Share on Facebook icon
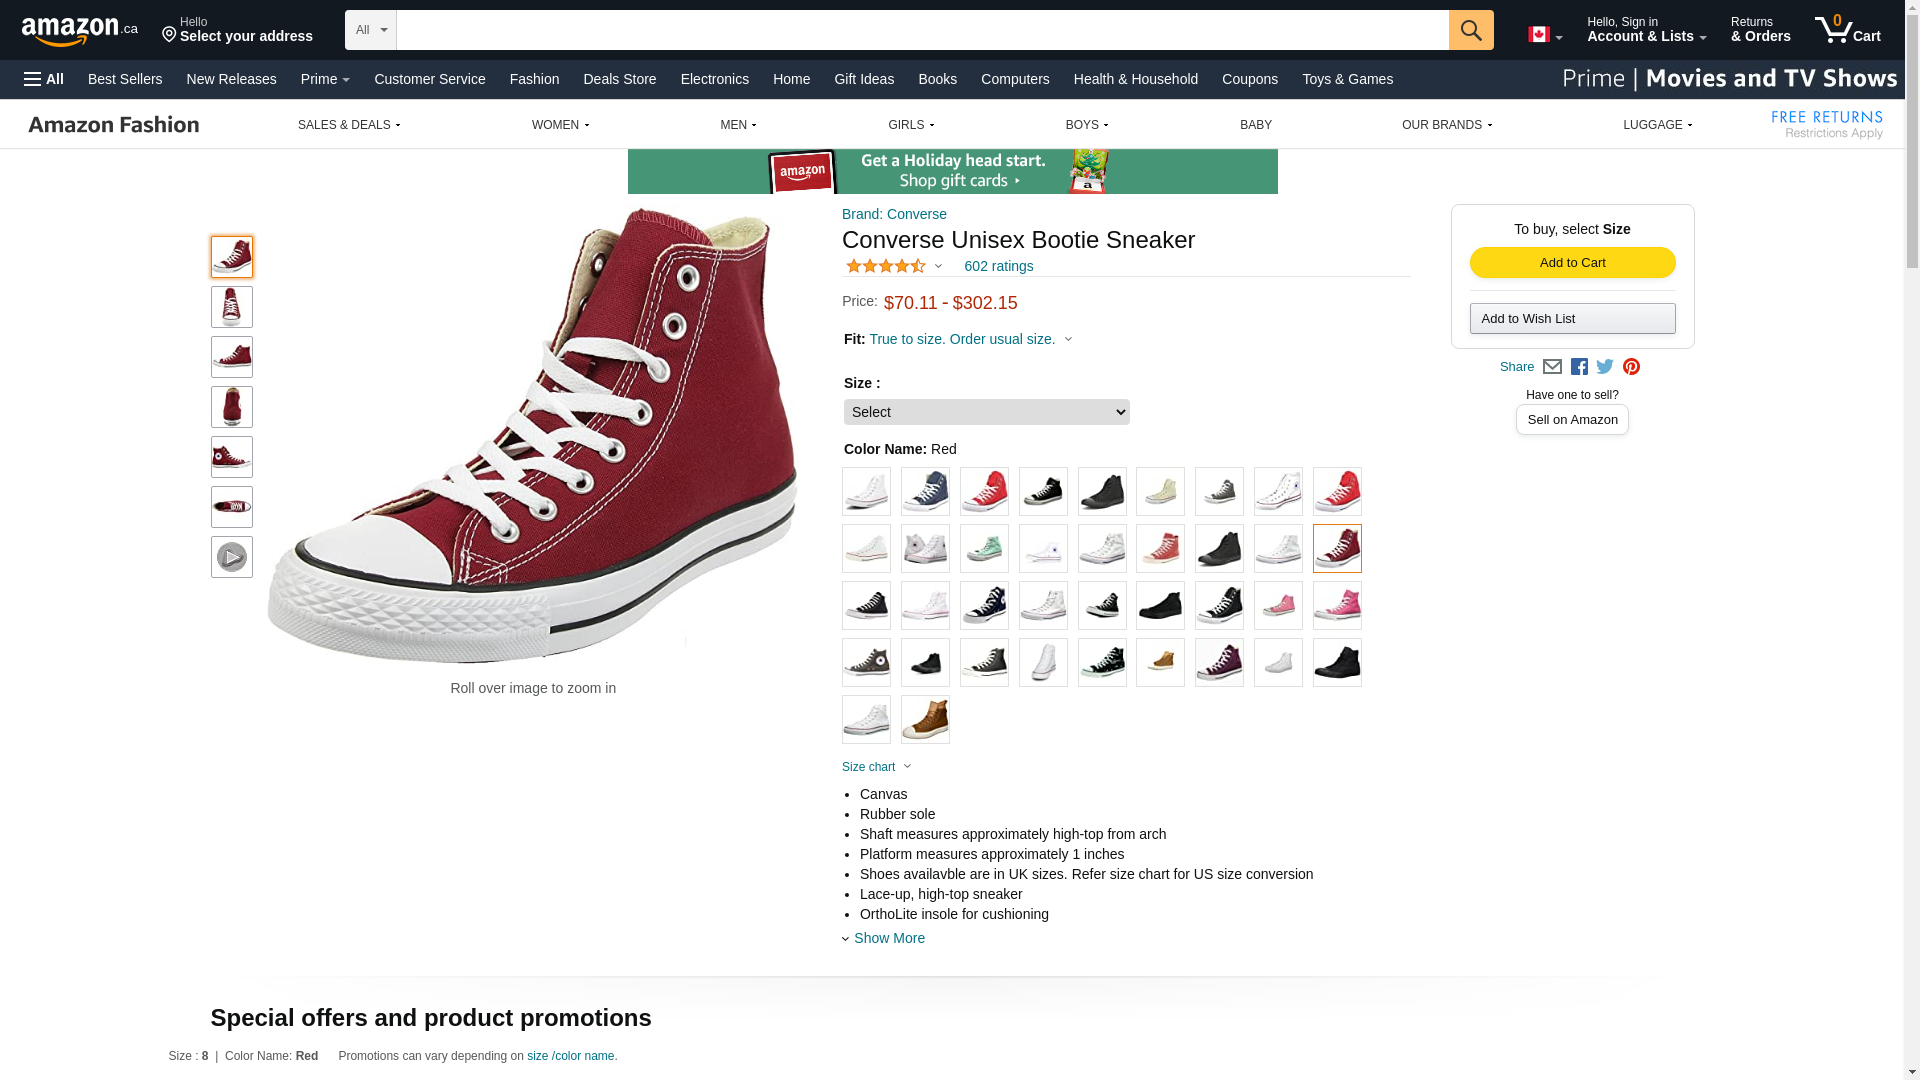Screen dimensions: 1920x1080 click(x=1579, y=367)
